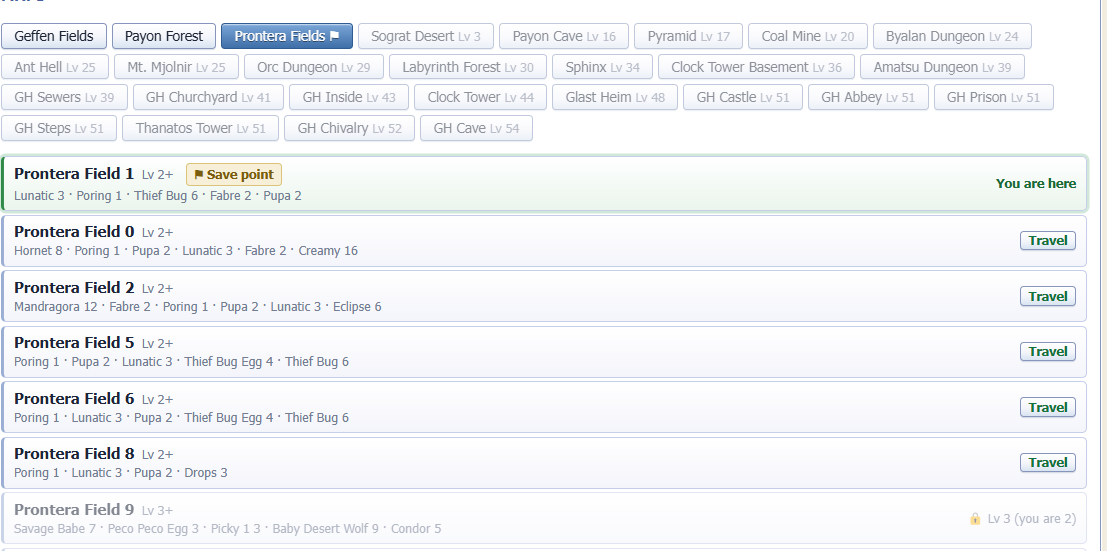Click the Labyrinth Forest Lv 30 tab
The width and height of the screenshot is (1107, 551).
click(468, 67)
